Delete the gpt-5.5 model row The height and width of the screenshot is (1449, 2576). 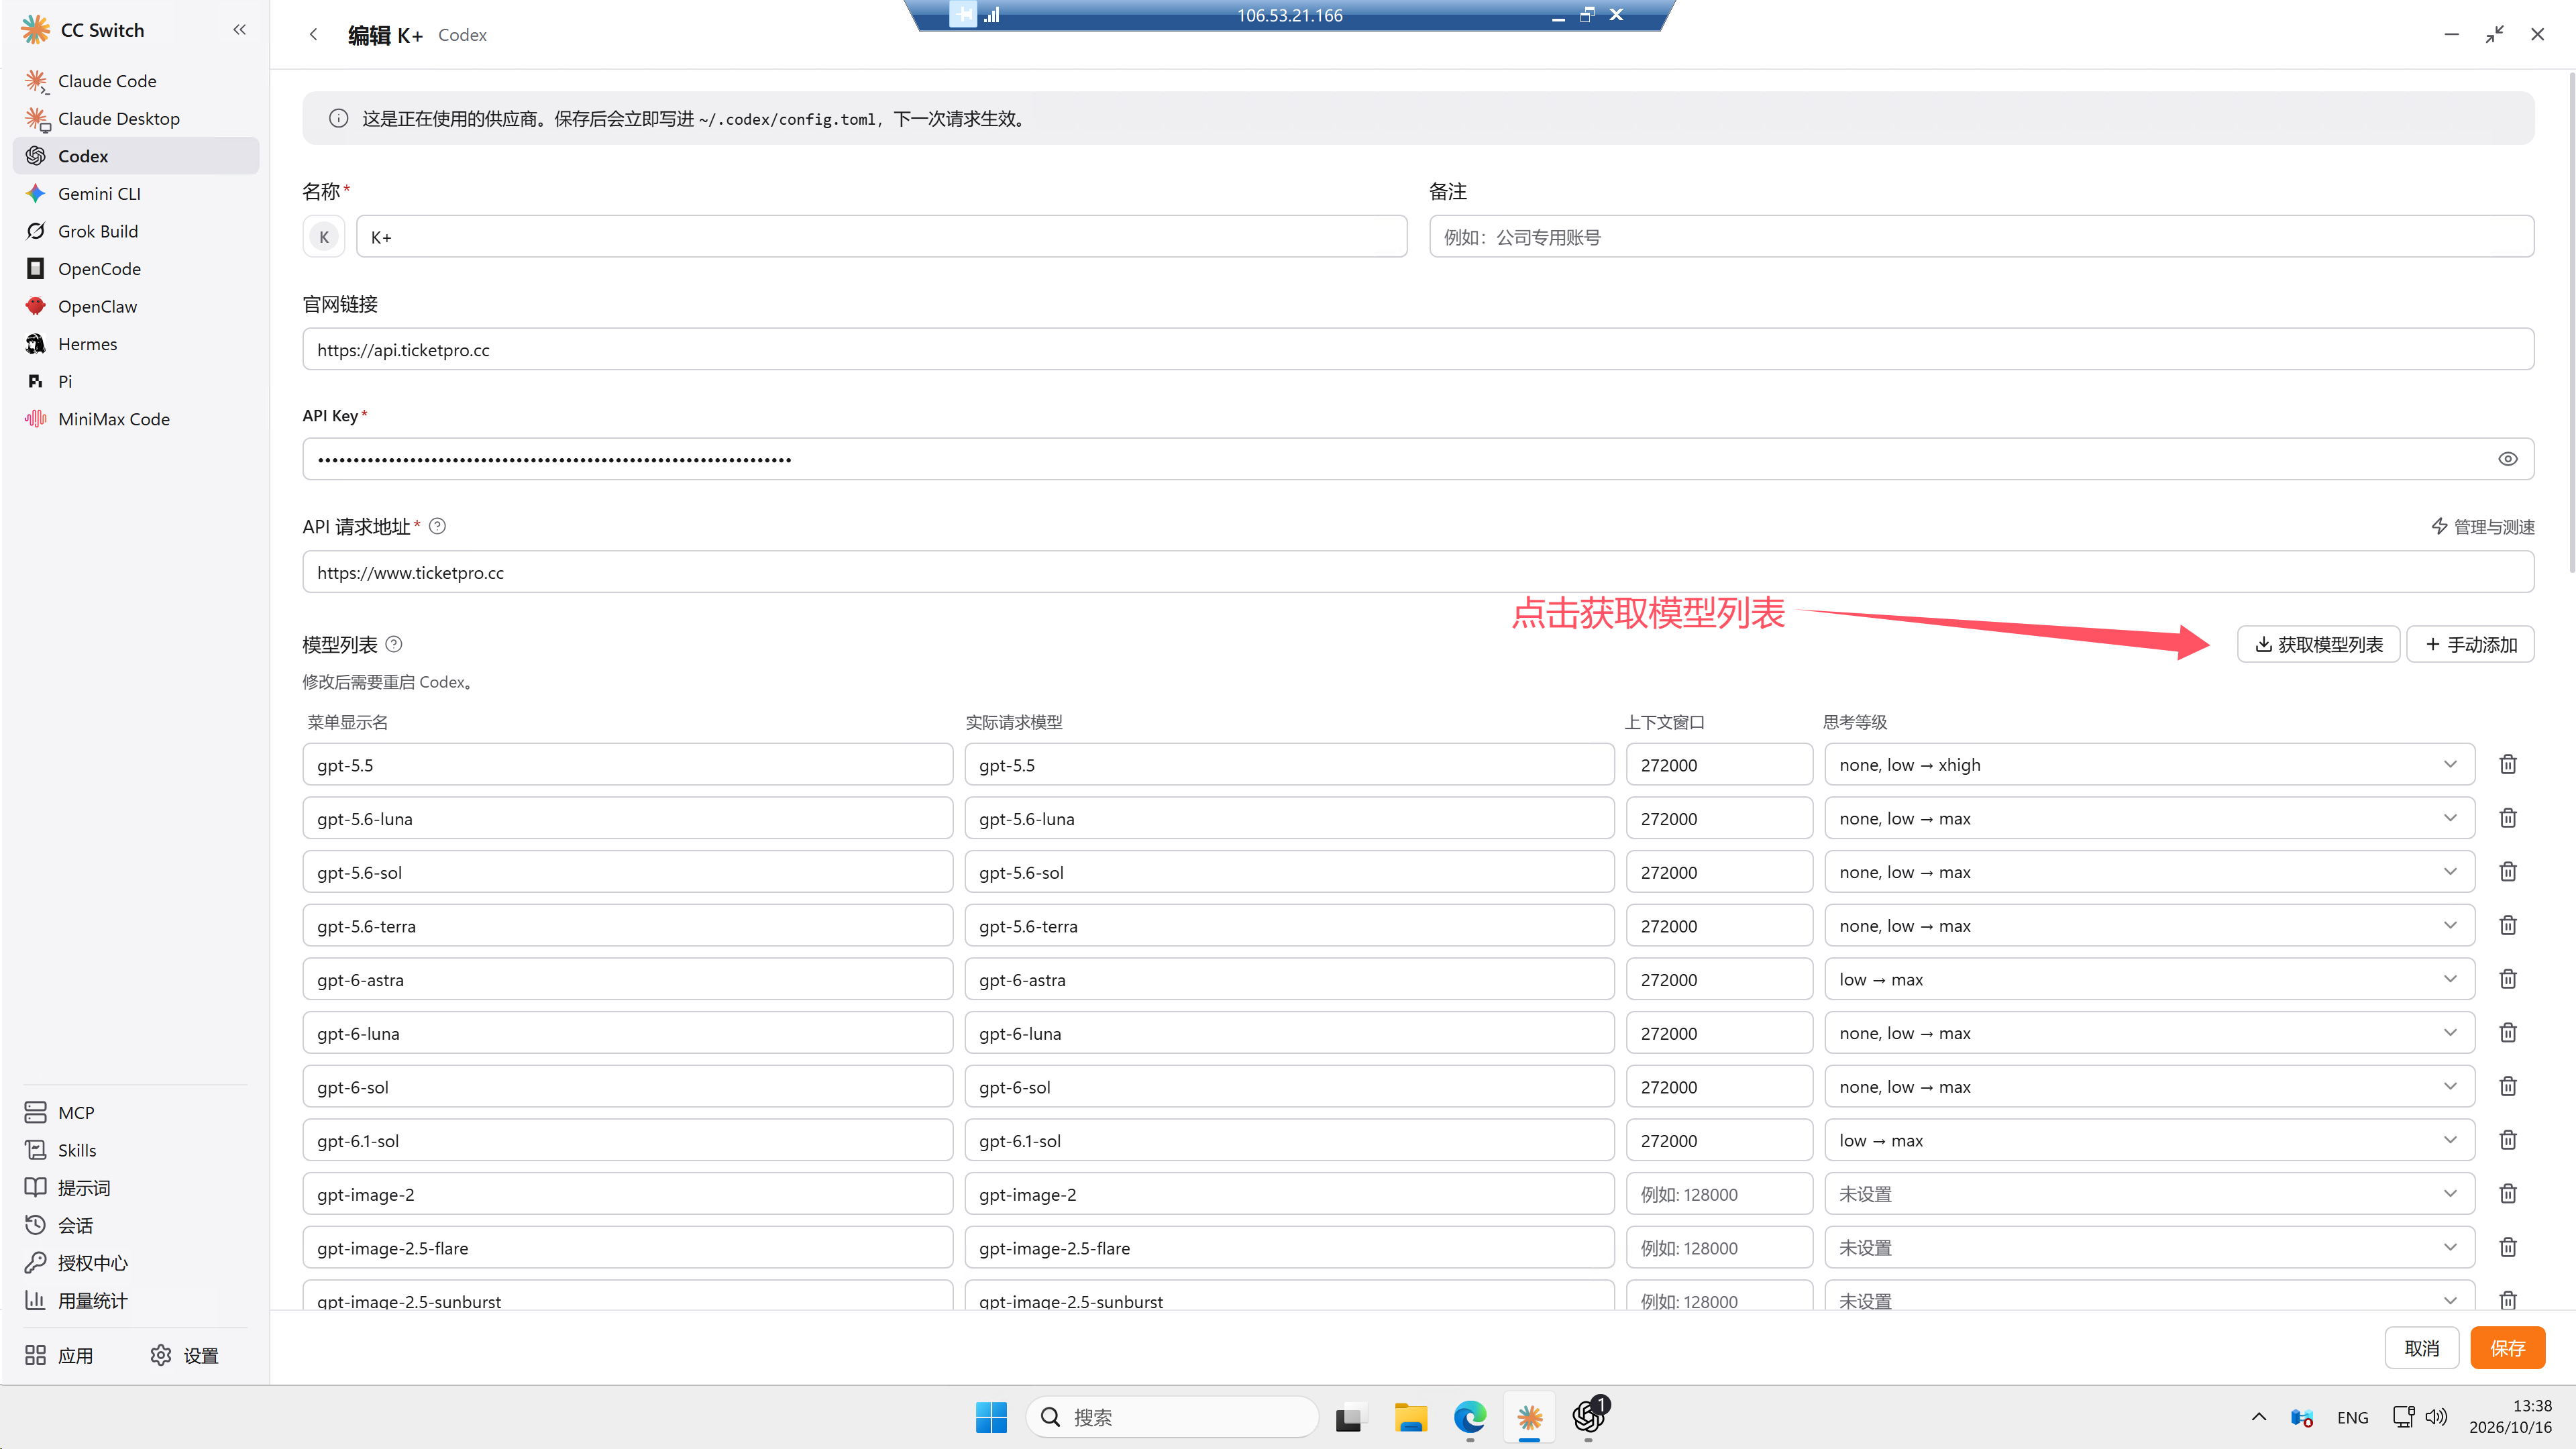(2507, 764)
